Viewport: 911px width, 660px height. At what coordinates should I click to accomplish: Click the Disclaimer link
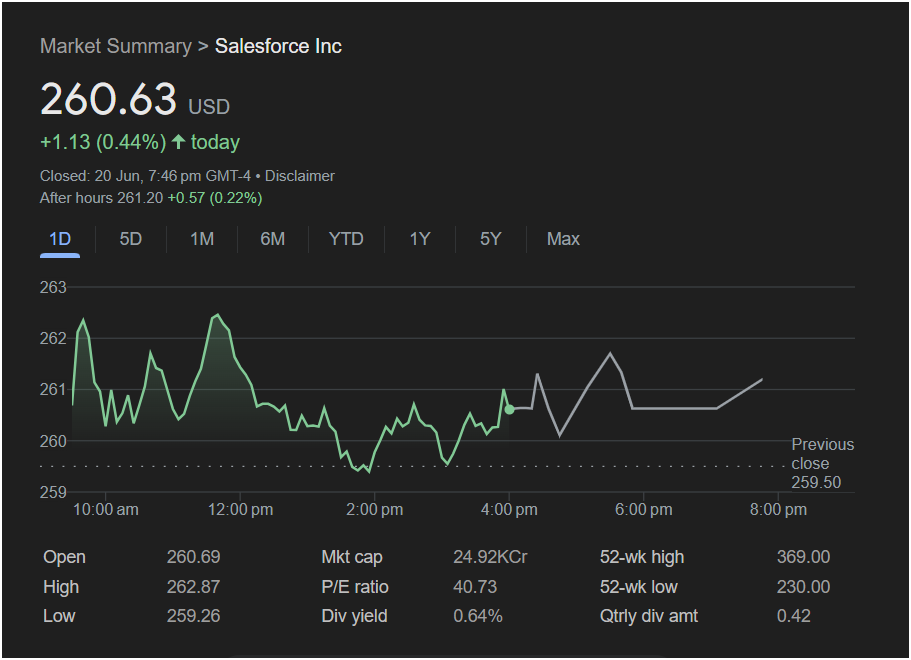300,176
